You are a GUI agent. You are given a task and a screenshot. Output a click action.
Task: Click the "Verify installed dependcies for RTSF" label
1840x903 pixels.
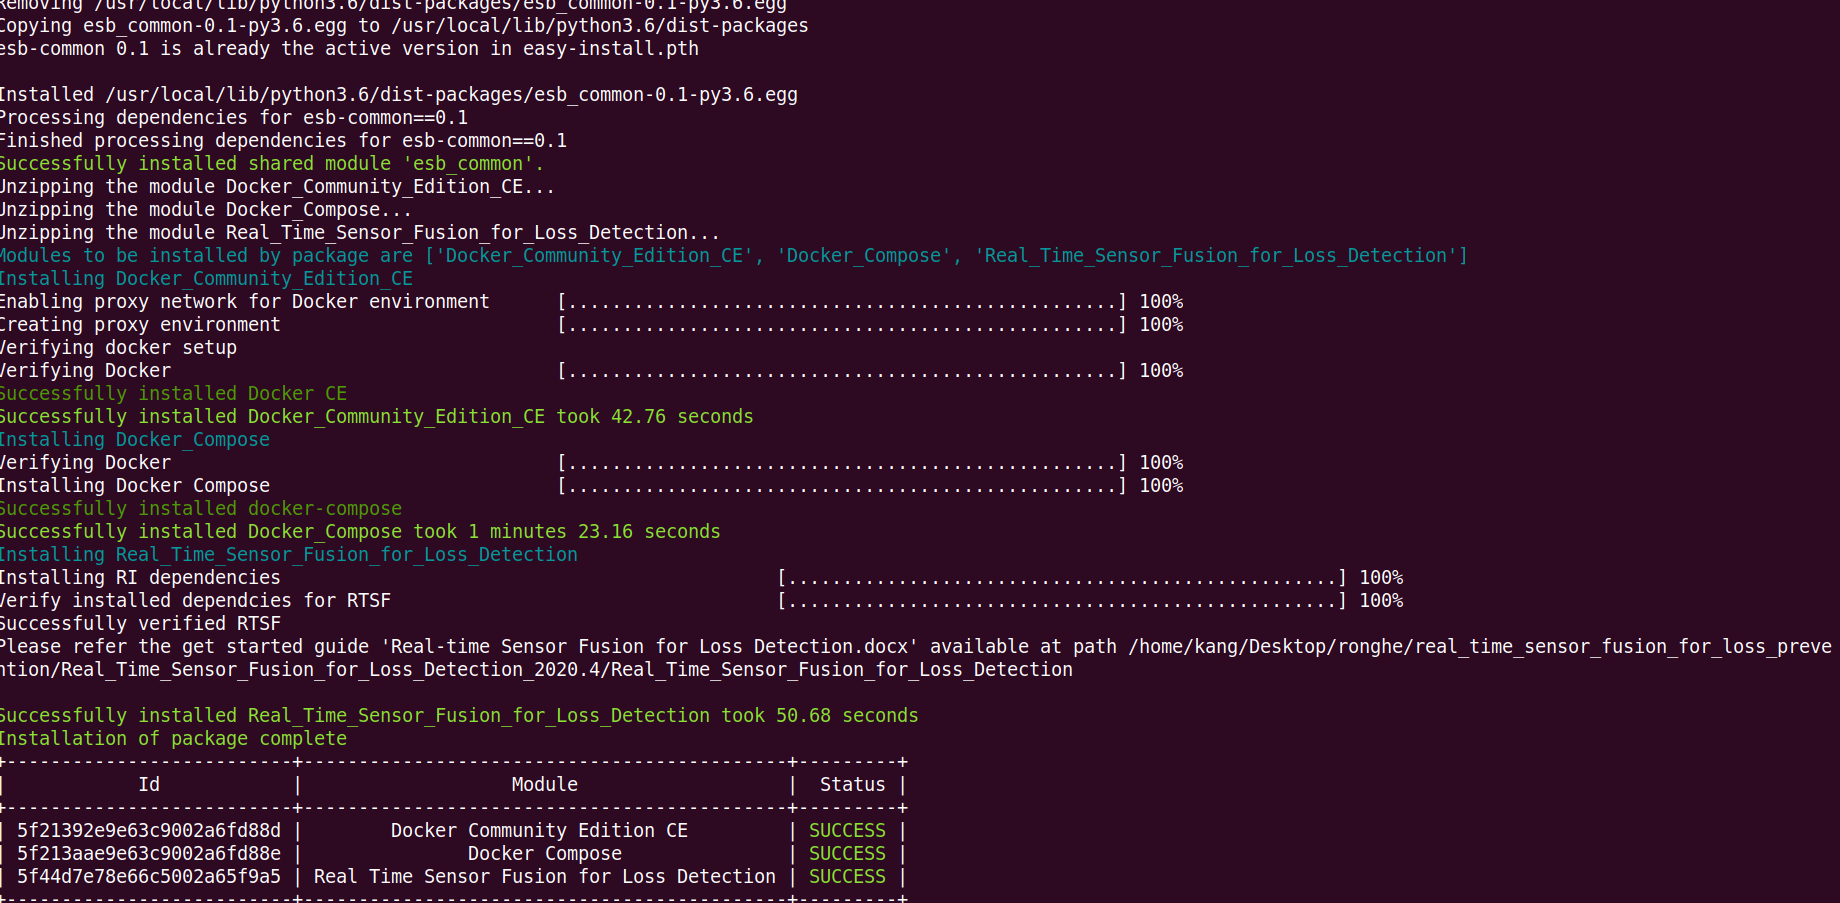(x=195, y=601)
